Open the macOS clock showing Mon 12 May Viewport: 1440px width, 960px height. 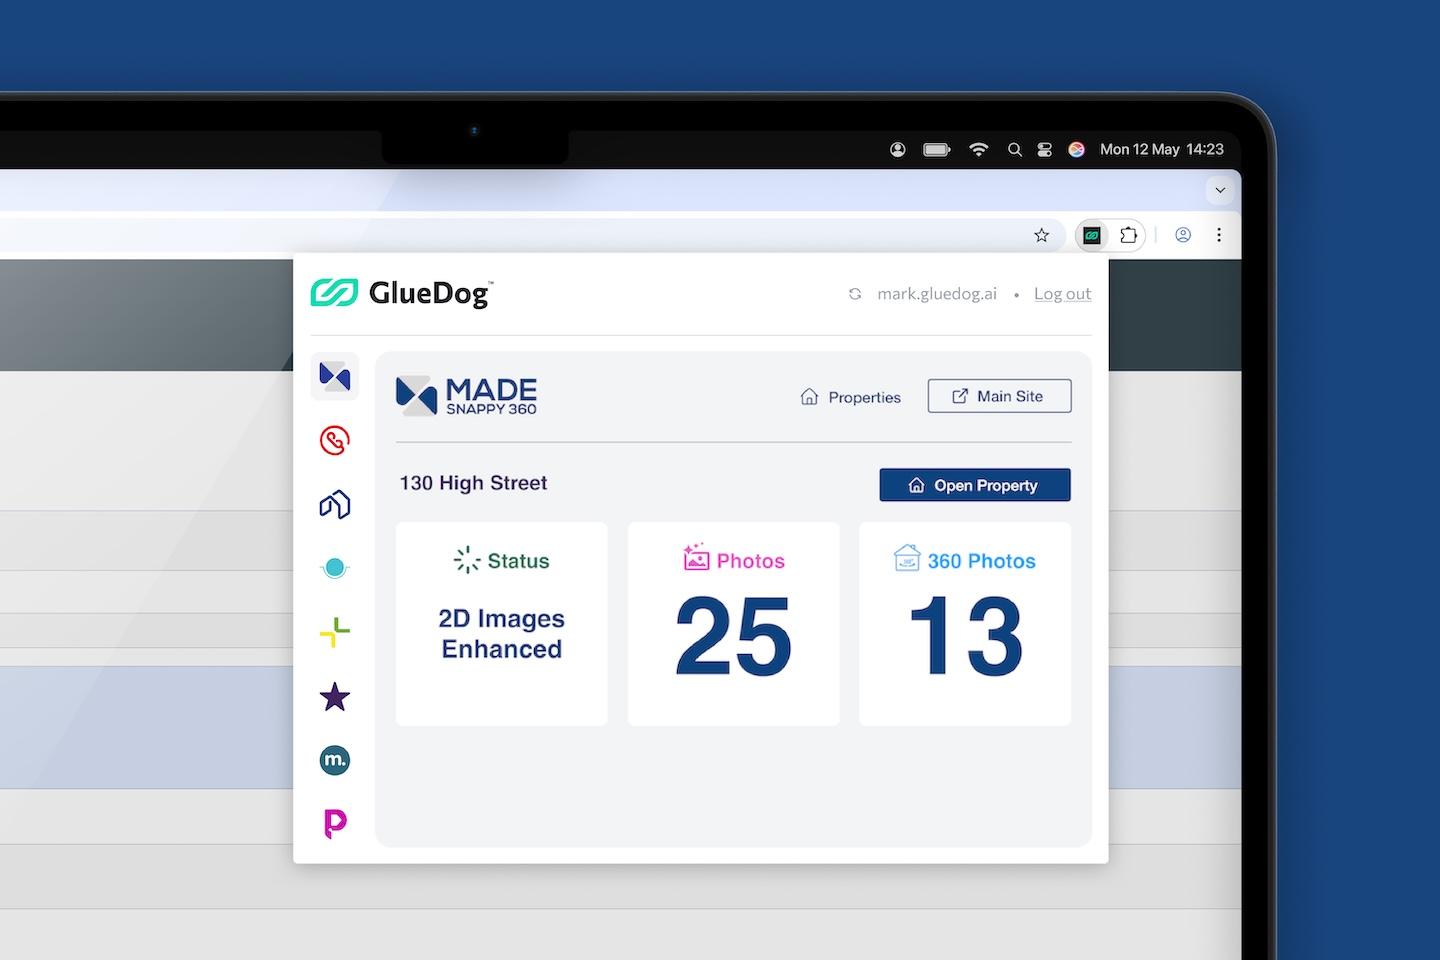coord(1162,149)
